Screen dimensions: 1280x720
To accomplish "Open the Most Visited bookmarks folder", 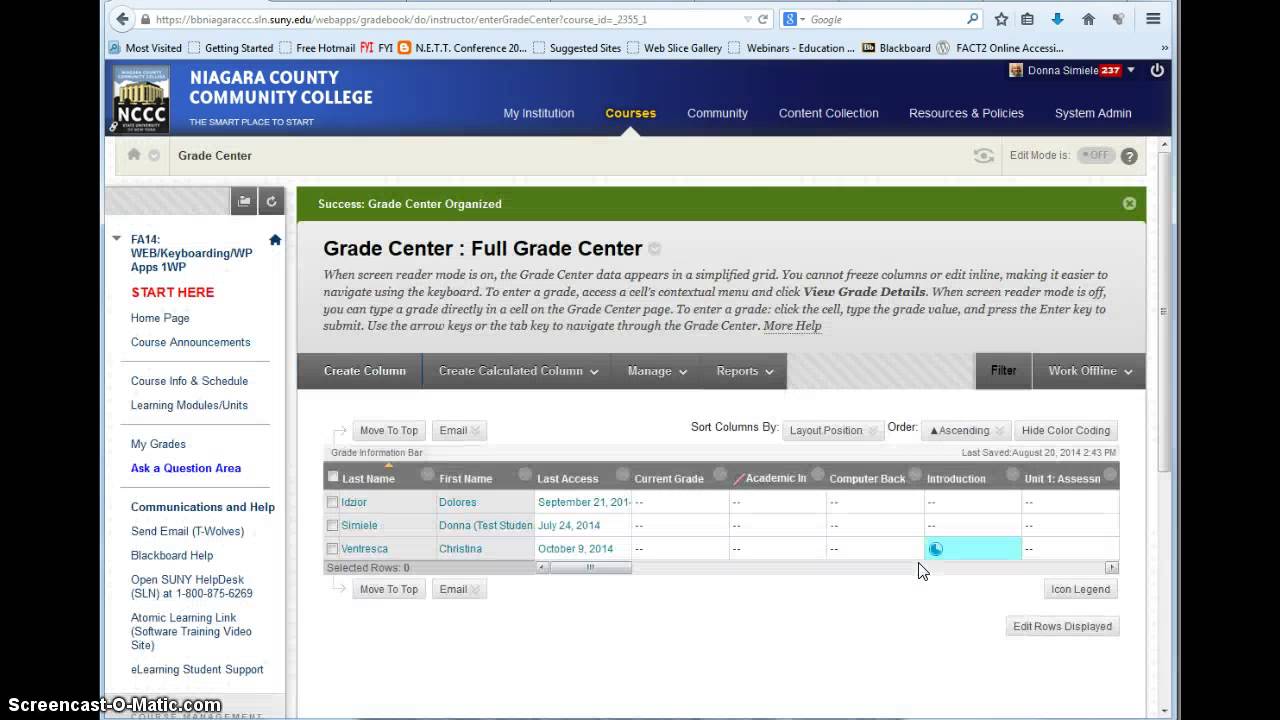I will [x=145, y=47].
